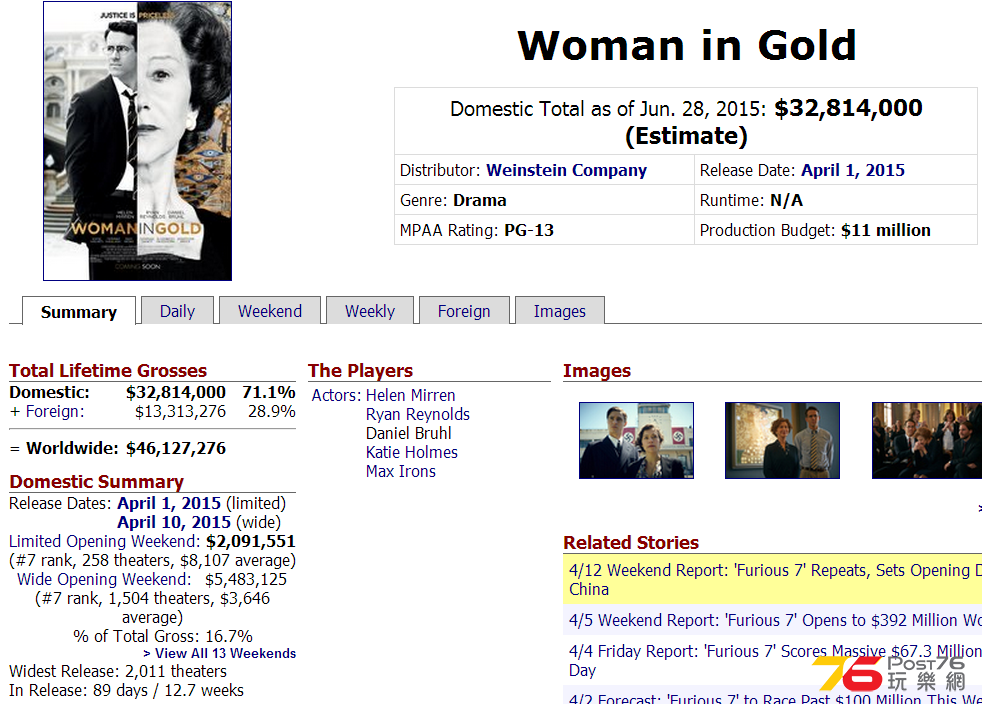The width and height of the screenshot is (982, 704).
Task: Open thumbnail of couple at airfield
Action: [636, 440]
